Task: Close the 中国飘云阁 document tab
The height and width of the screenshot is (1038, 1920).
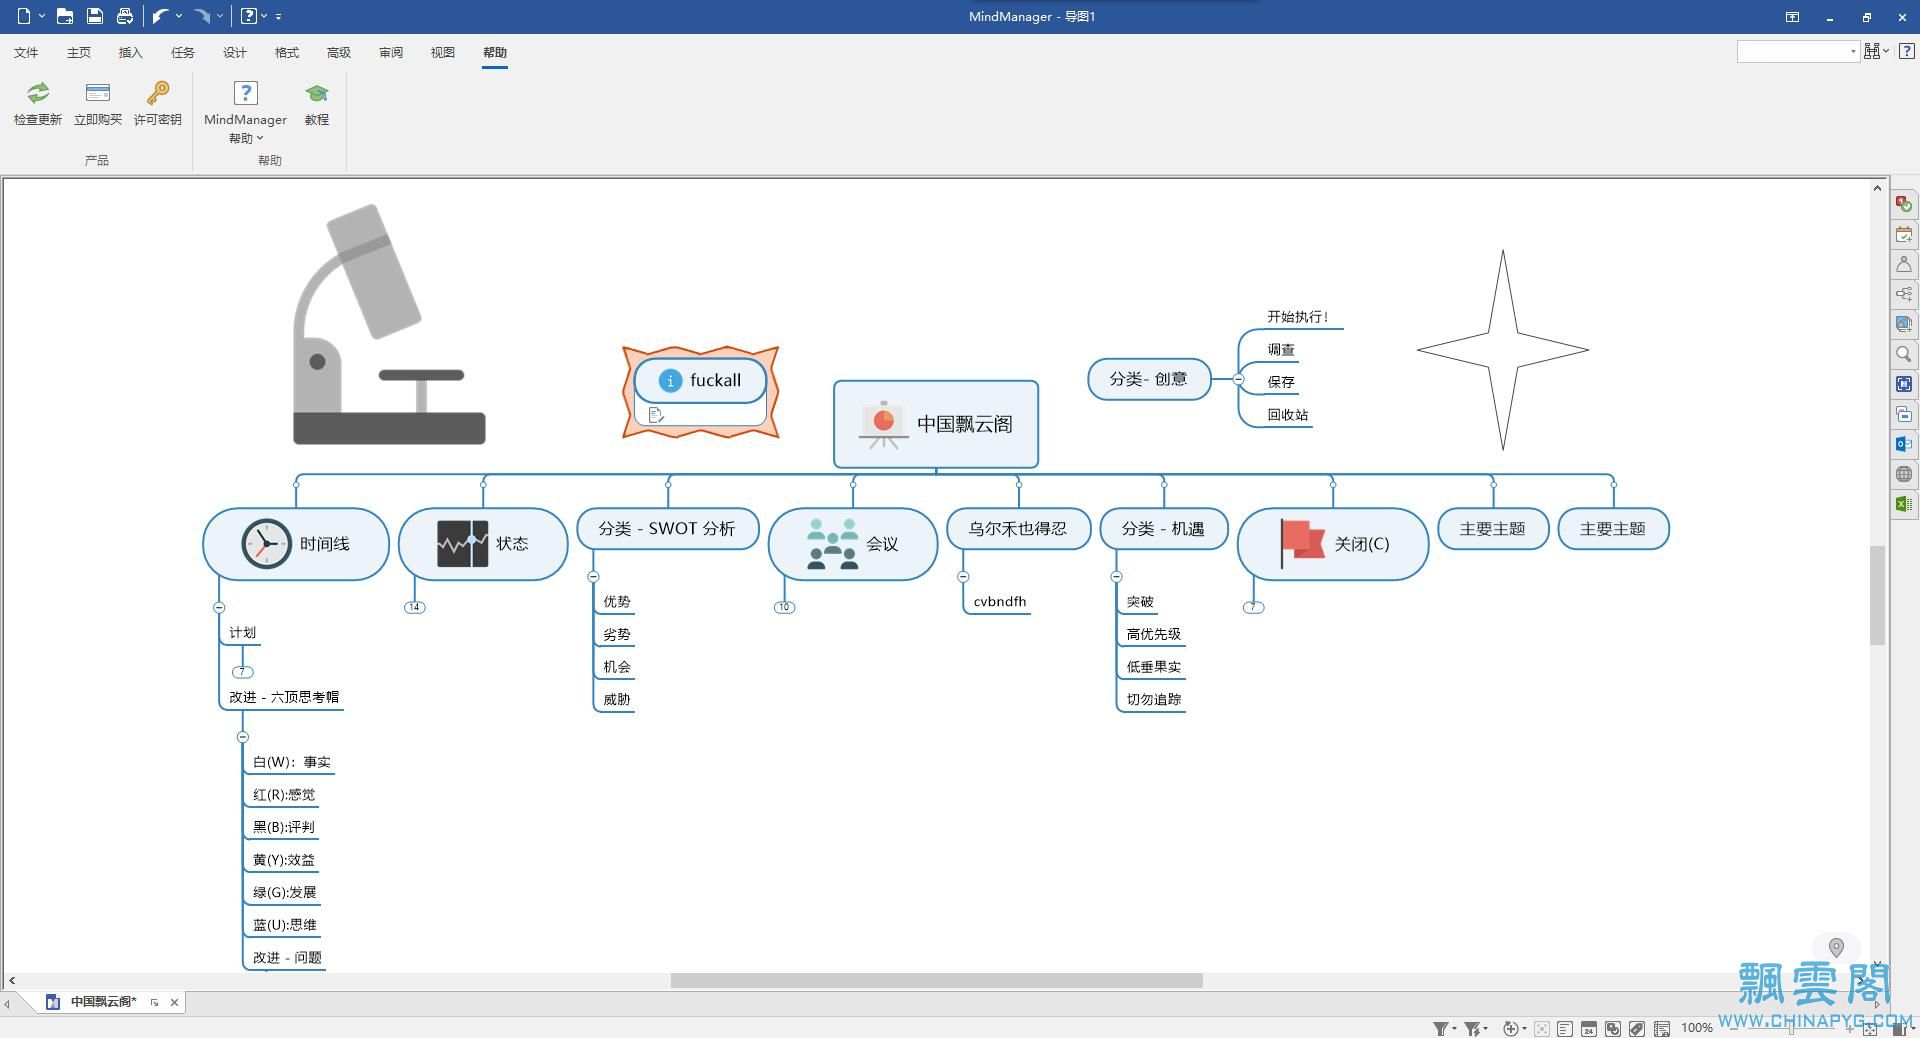Action: click(x=174, y=1002)
